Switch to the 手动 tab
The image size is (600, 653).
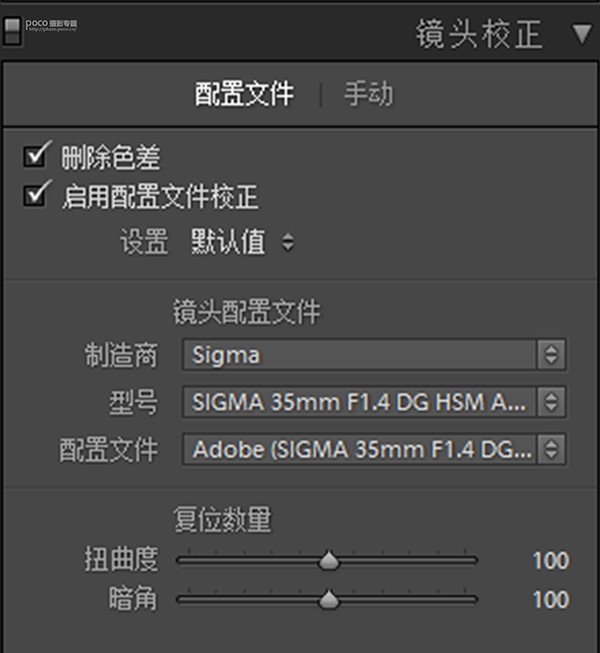click(368, 94)
